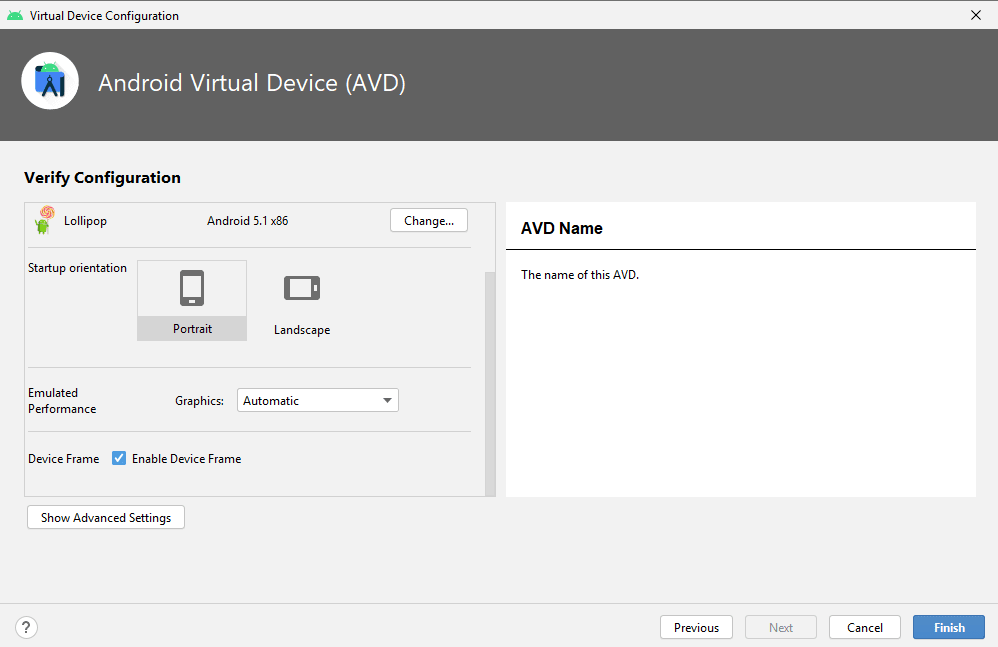Click the configuration panel vertical scrollbar

point(490,384)
